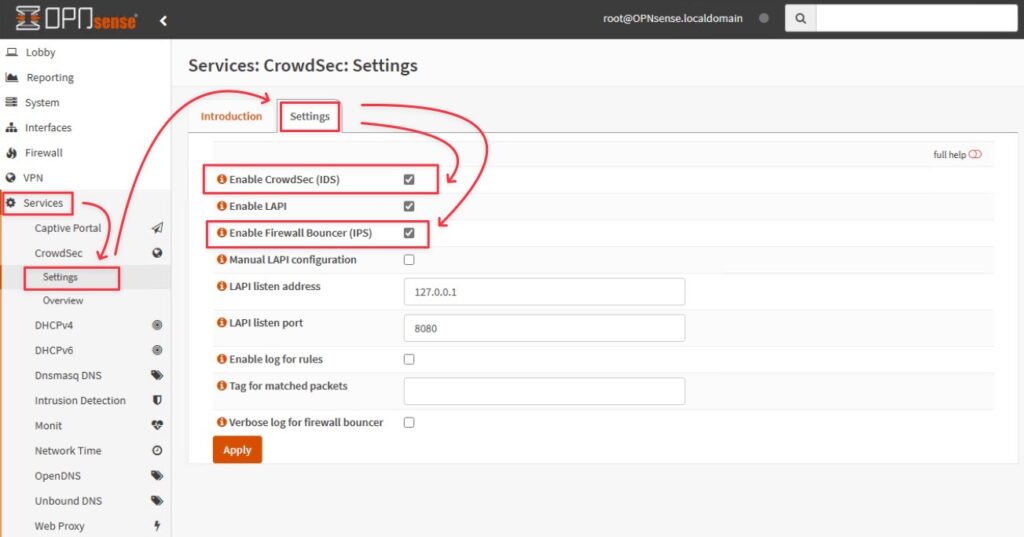Image resolution: width=1024 pixels, height=537 pixels.
Task: Check Verbose log for firewall bouncer
Action: [x=409, y=423]
